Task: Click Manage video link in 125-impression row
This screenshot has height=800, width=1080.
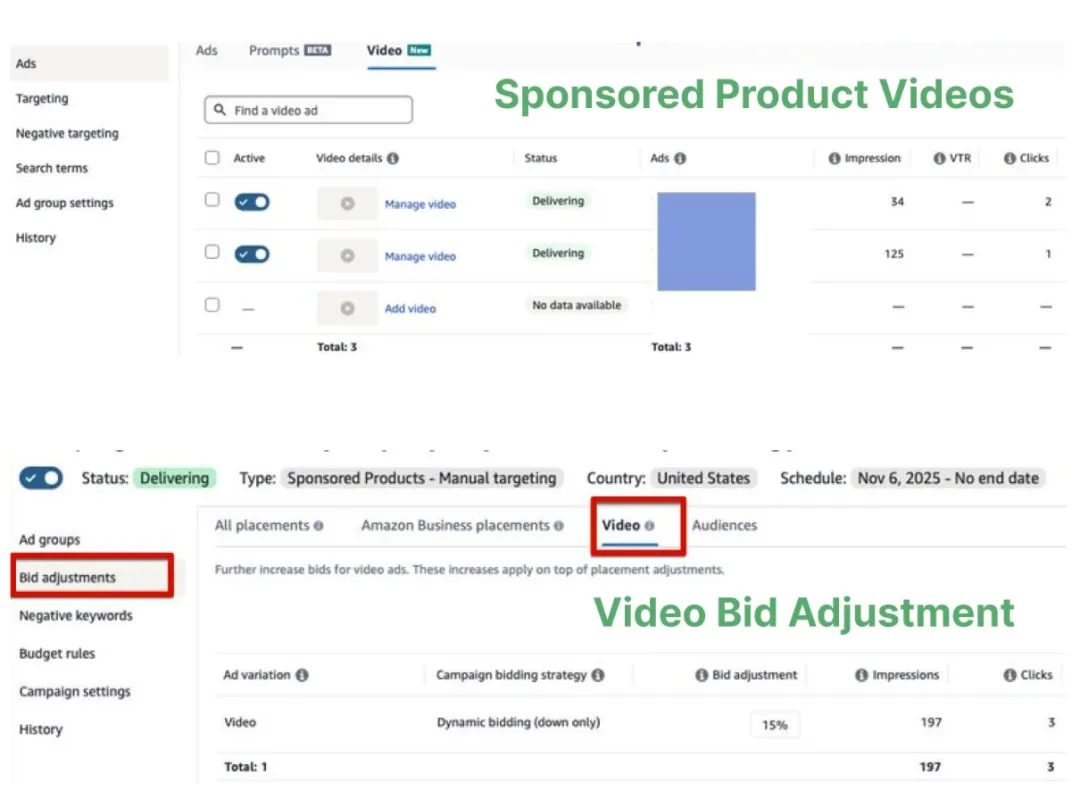Action: coord(420,256)
